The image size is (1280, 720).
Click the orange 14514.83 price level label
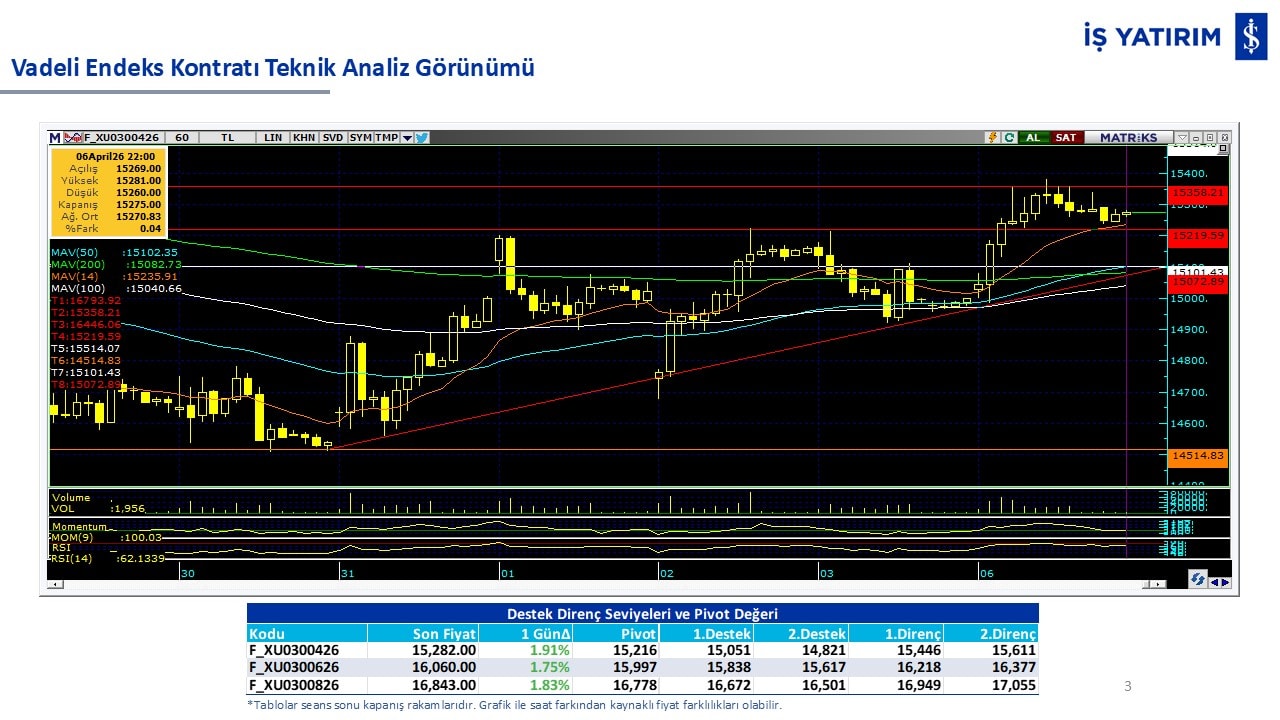(x=1197, y=456)
